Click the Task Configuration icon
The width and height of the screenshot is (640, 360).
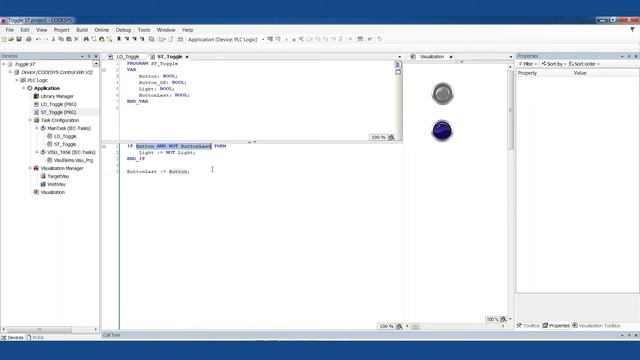(x=36, y=120)
